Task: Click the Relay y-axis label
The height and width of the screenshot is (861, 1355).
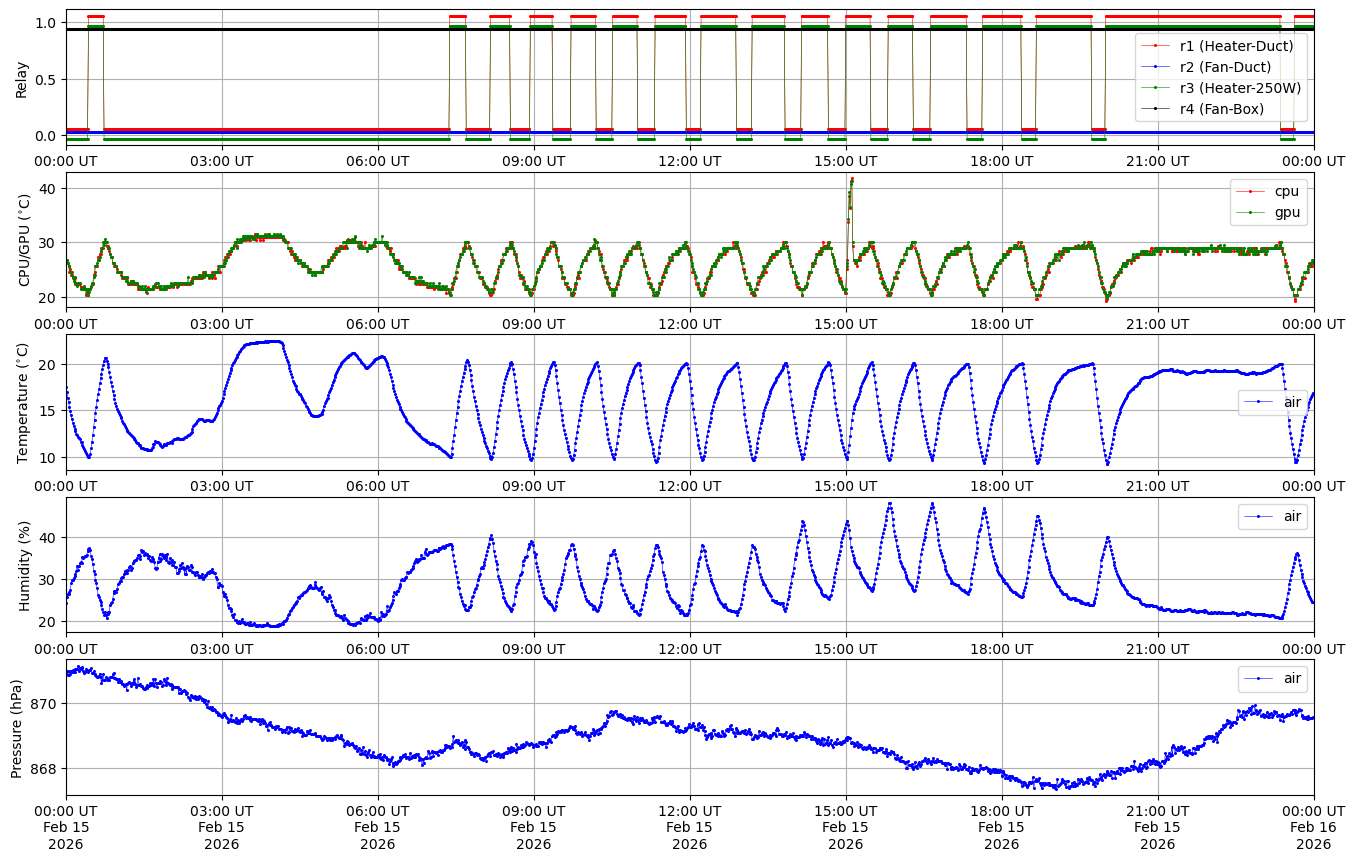Action: [21, 78]
